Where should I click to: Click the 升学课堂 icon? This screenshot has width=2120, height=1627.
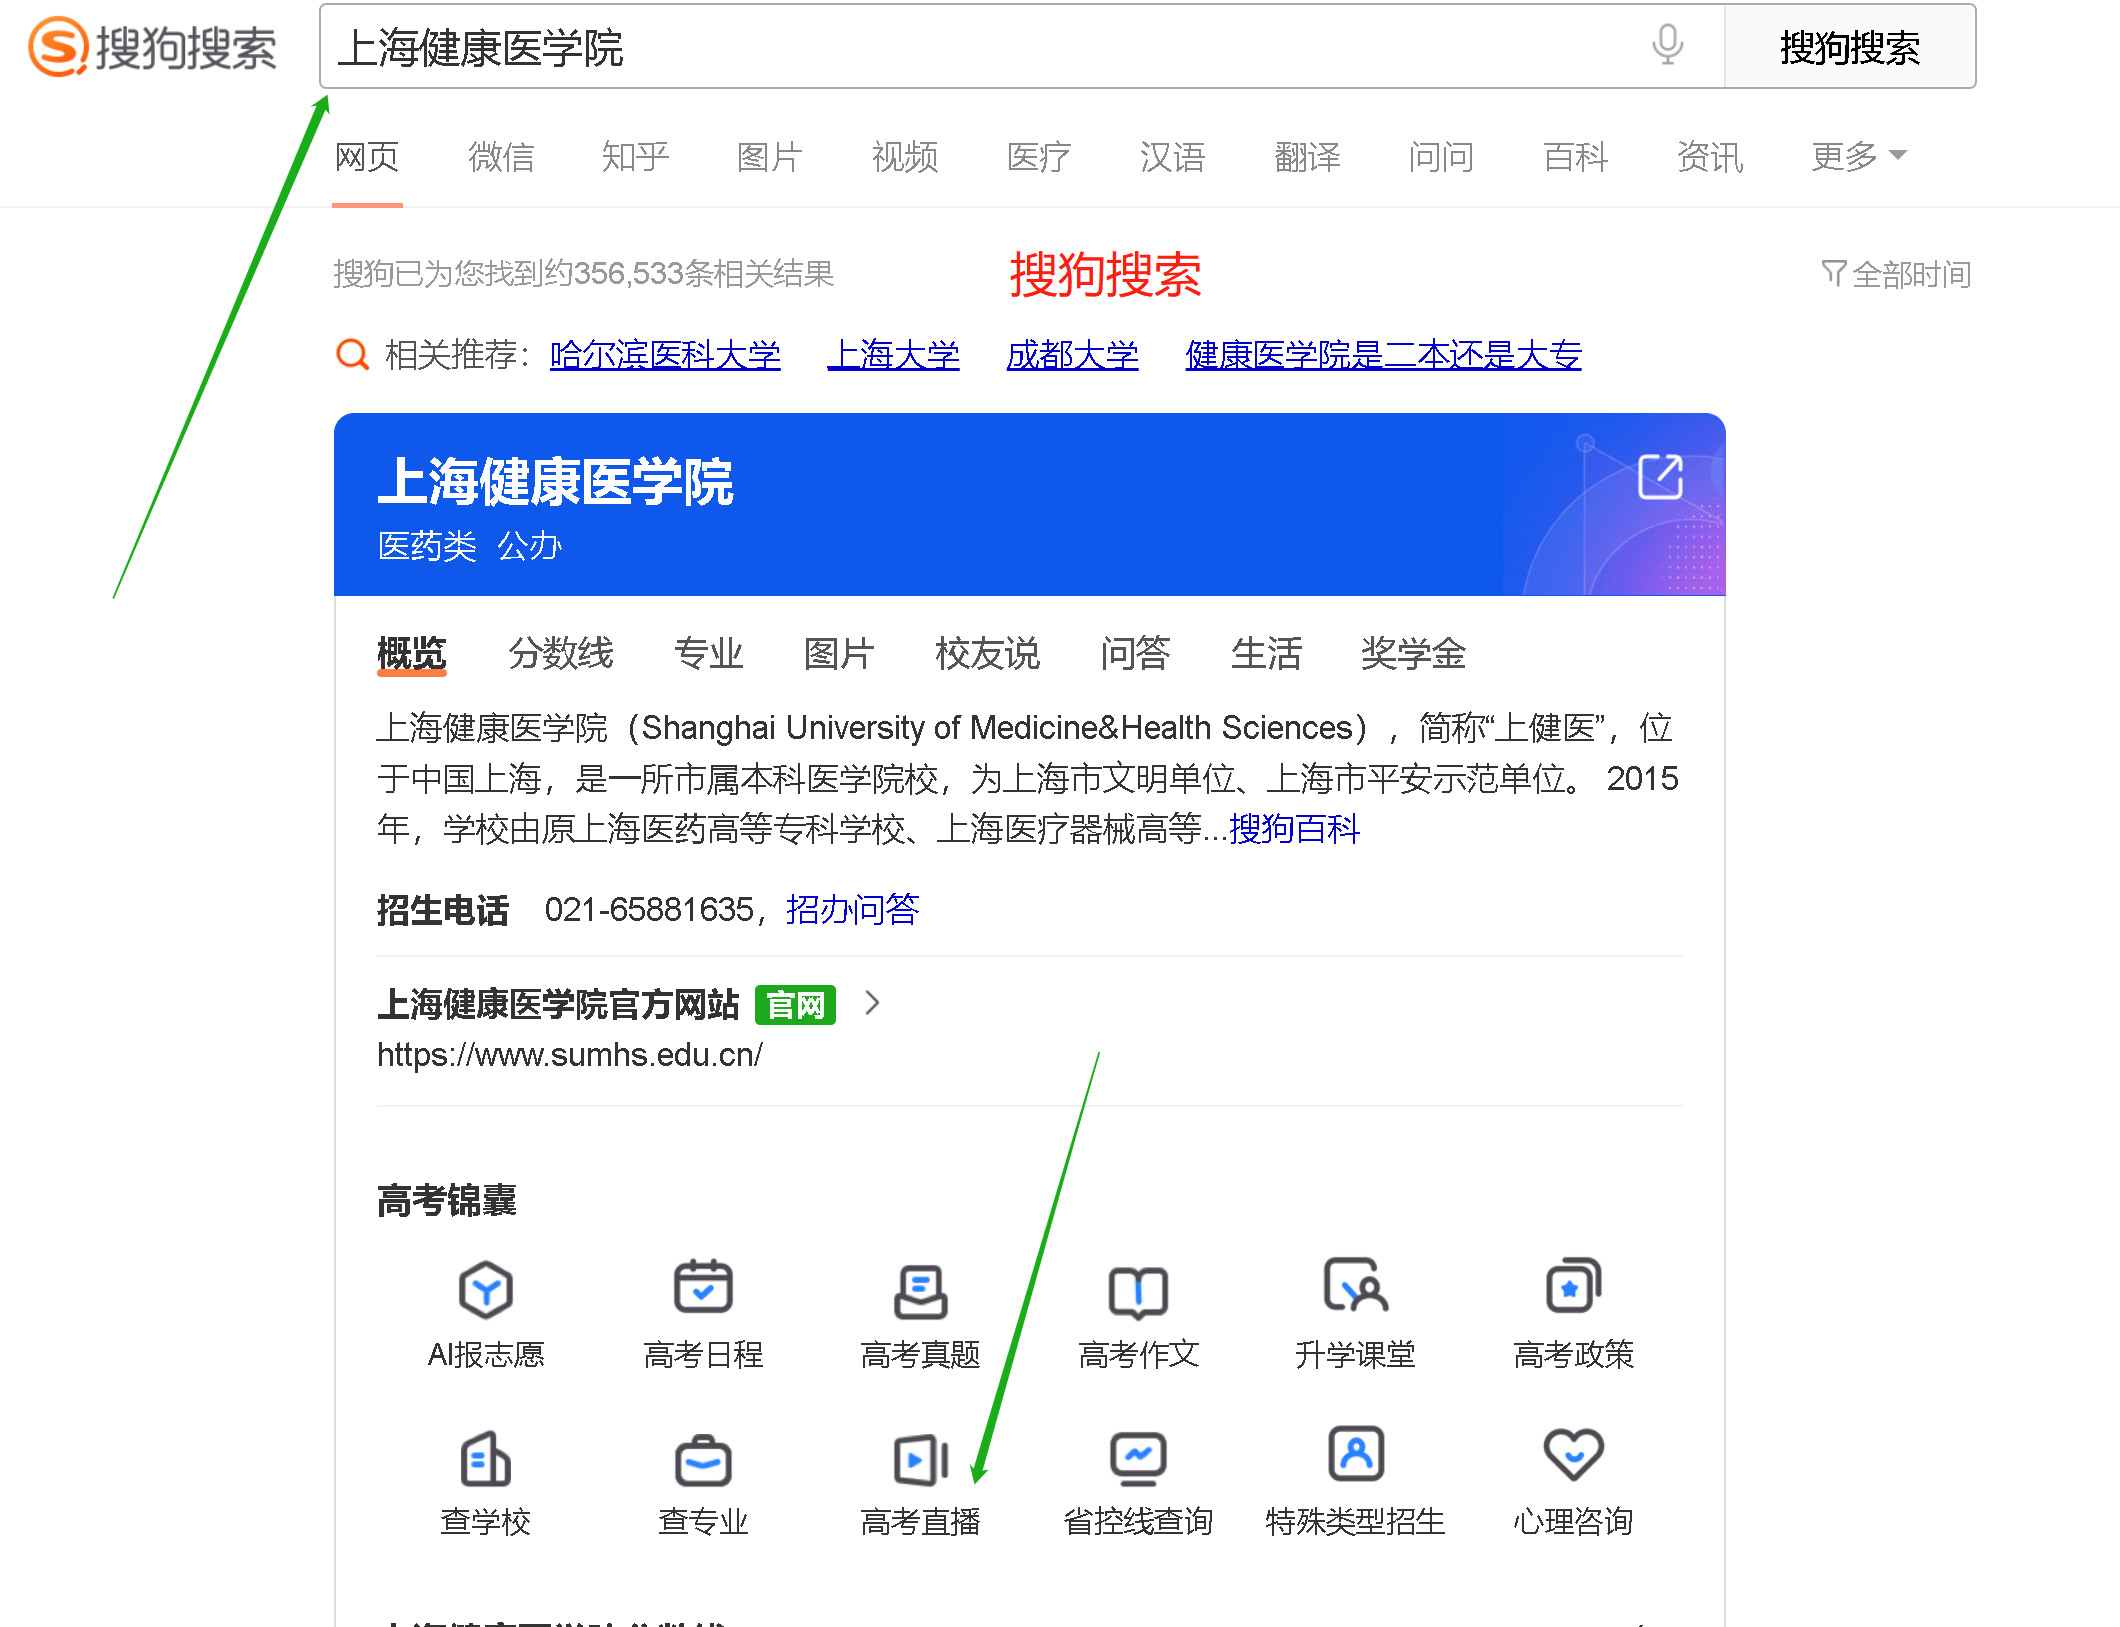[1355, 1287]
